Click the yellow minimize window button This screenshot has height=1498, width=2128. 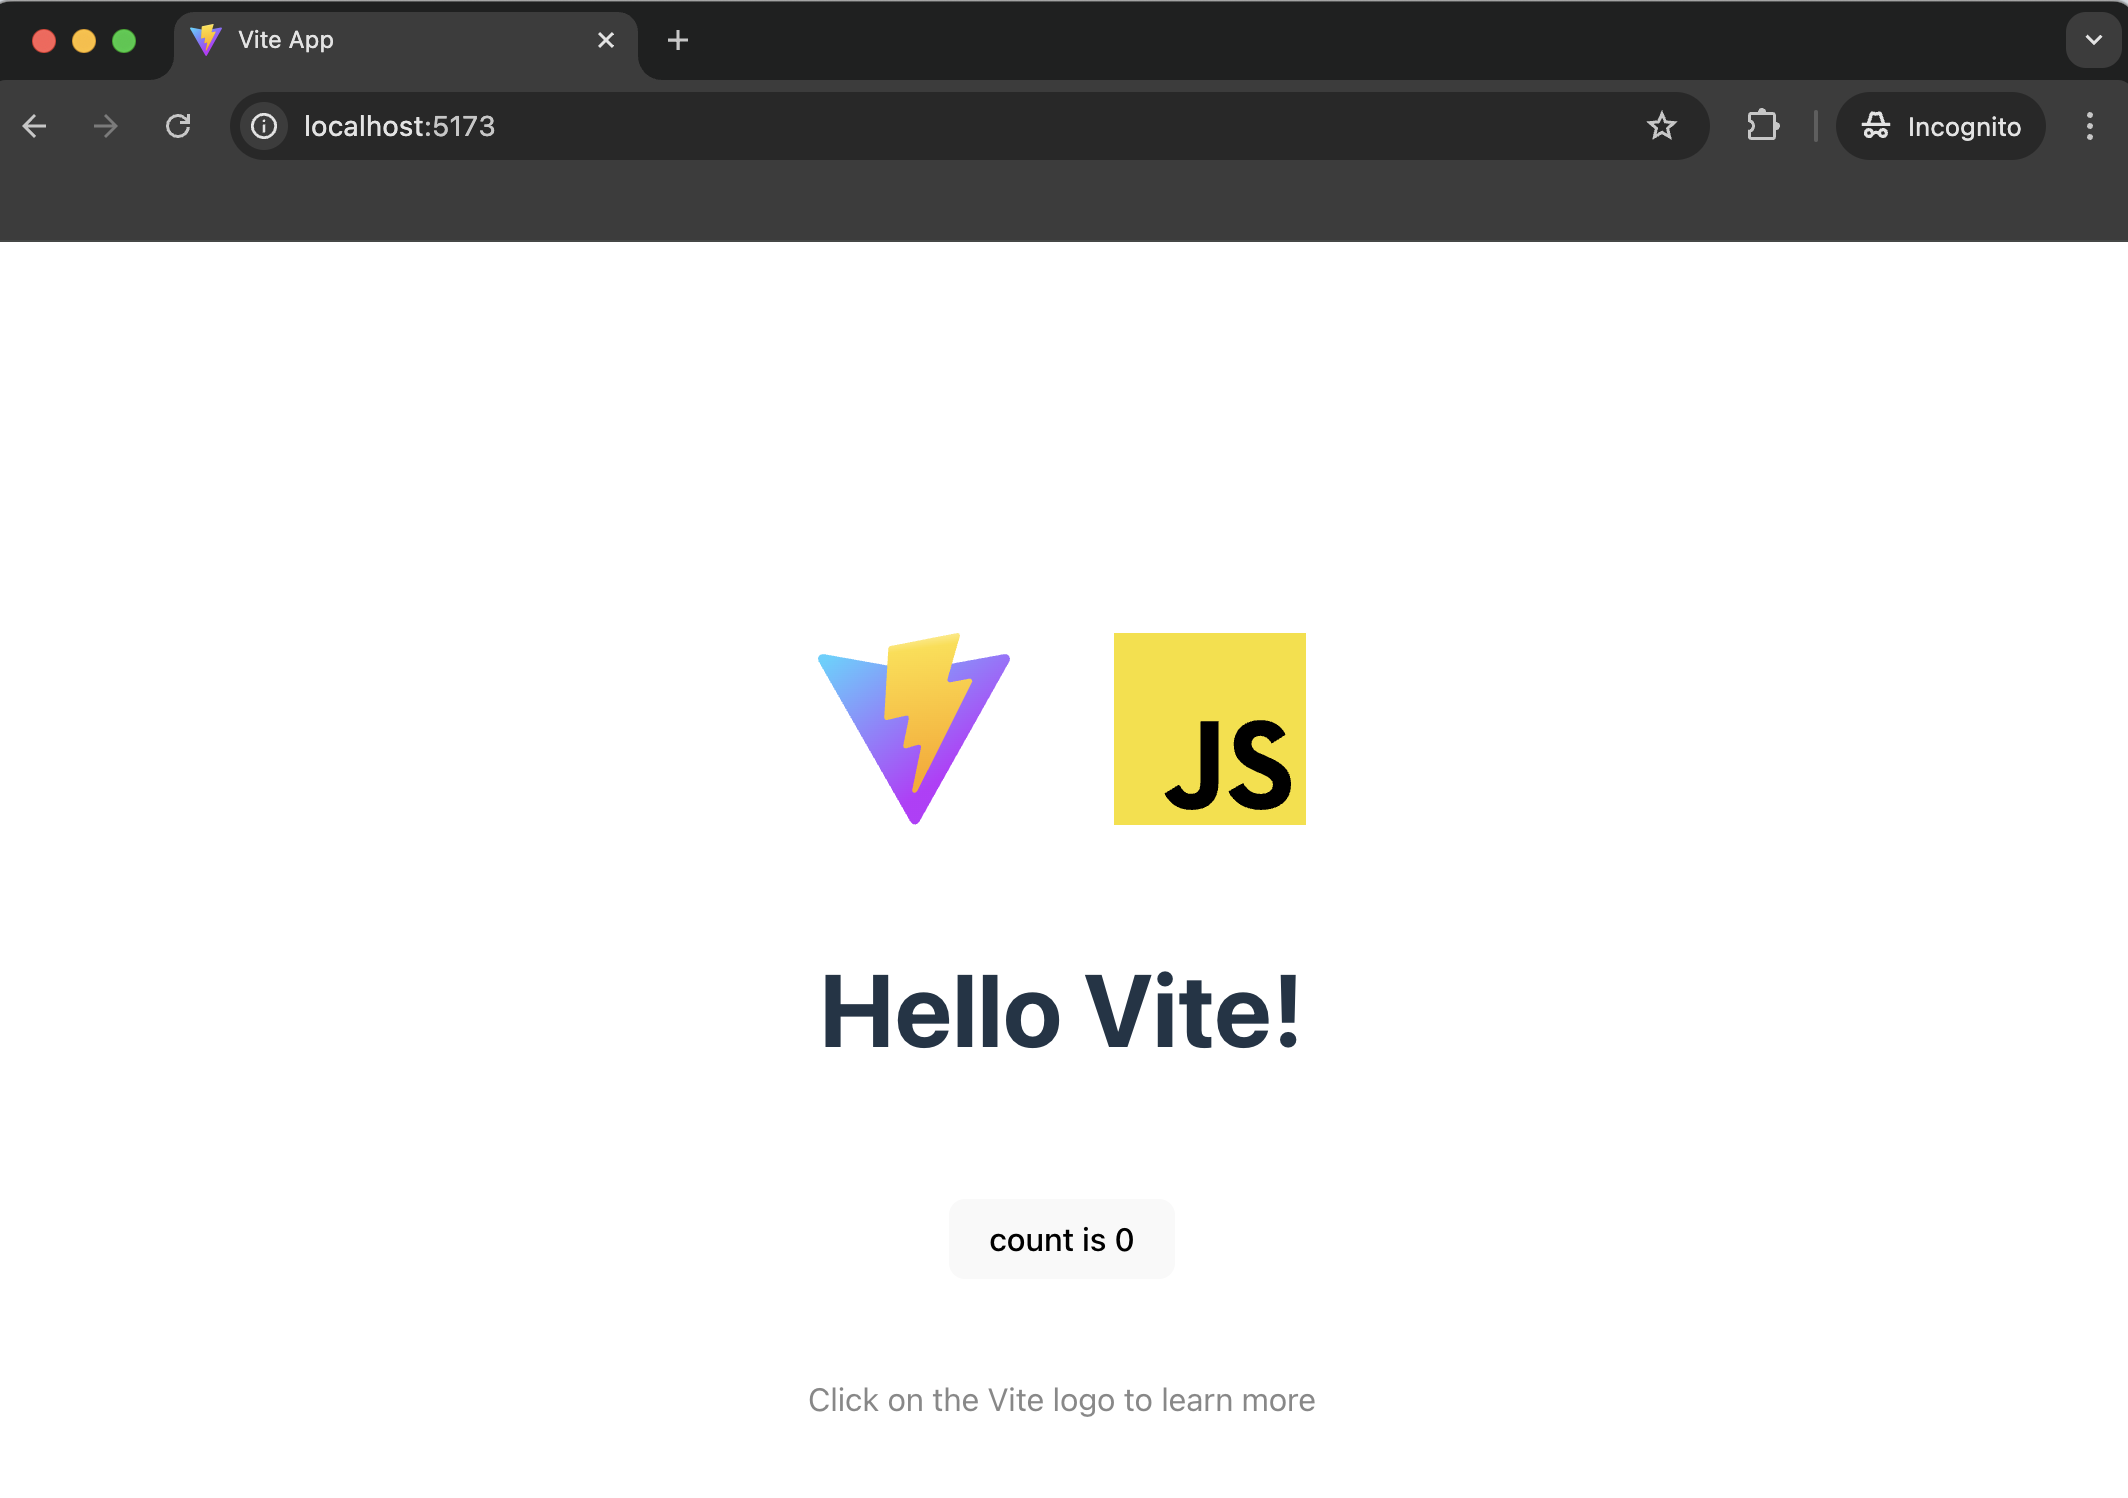tap(84, 41)
